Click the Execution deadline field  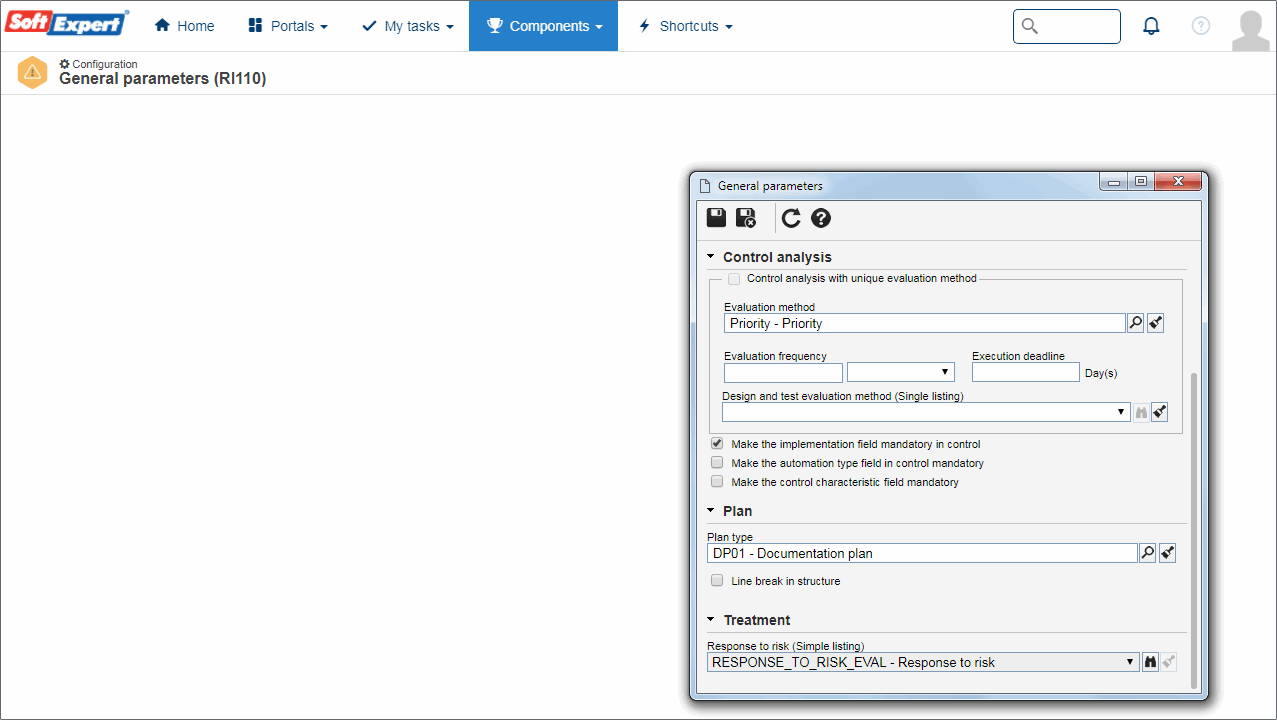1026,372
